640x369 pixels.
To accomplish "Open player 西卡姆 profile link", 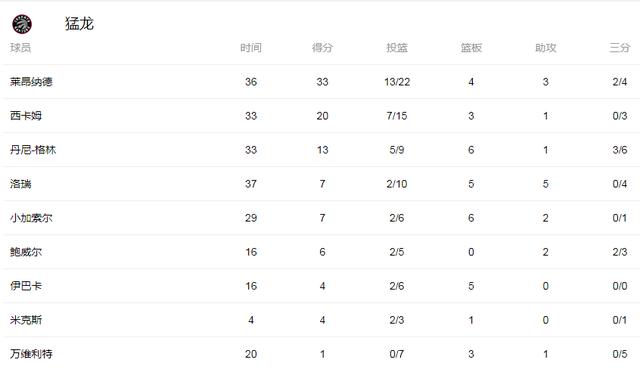I will (x=26, y=116).
